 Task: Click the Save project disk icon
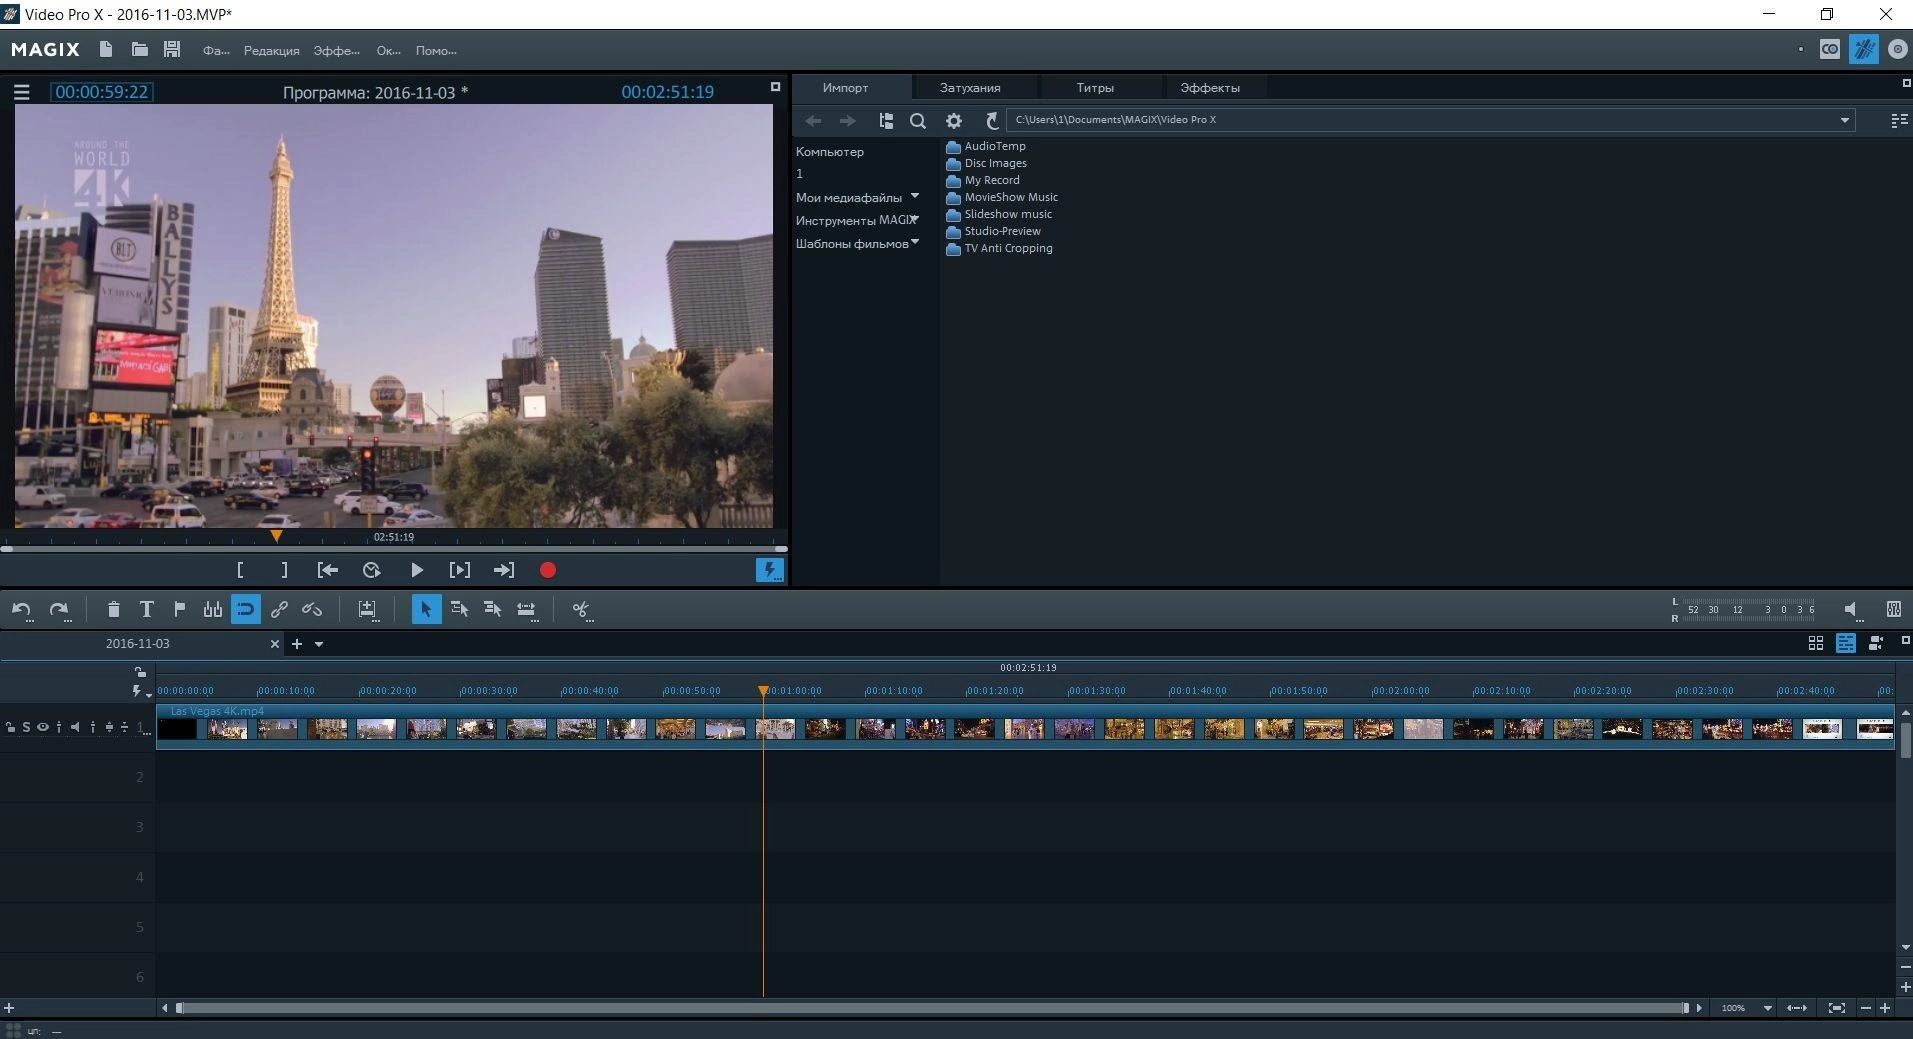pyautogui.click(x=172, y=49)
